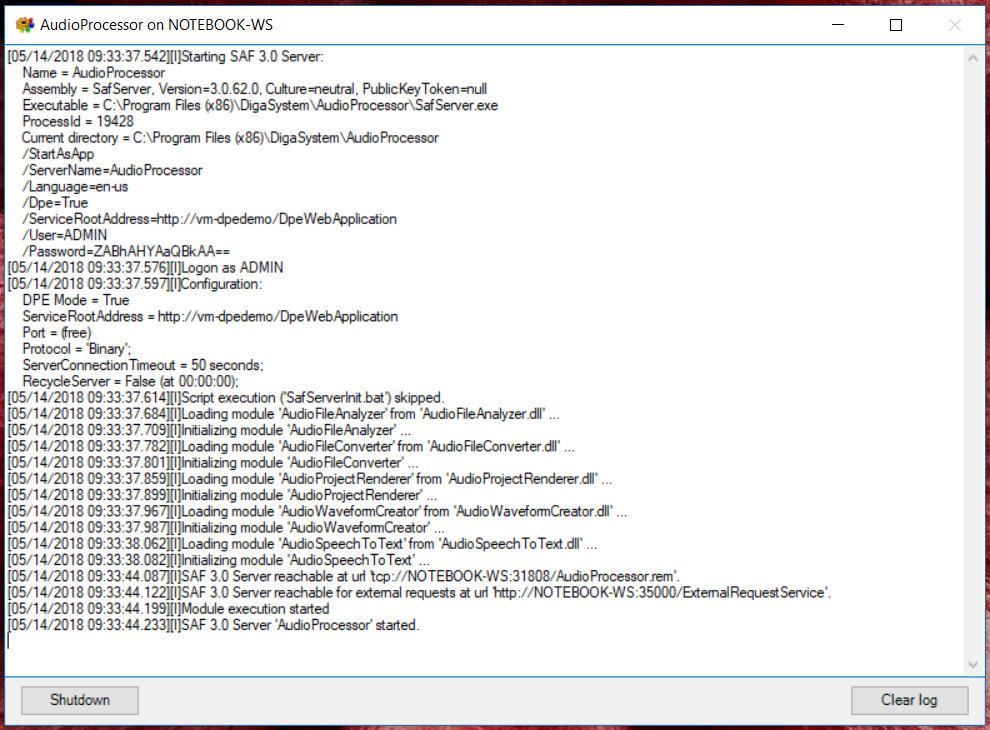The image size is (990, 730).
Task: Click the 'ServerConnectionTimeout = 50 seconds' line
Action: [142, 365]
